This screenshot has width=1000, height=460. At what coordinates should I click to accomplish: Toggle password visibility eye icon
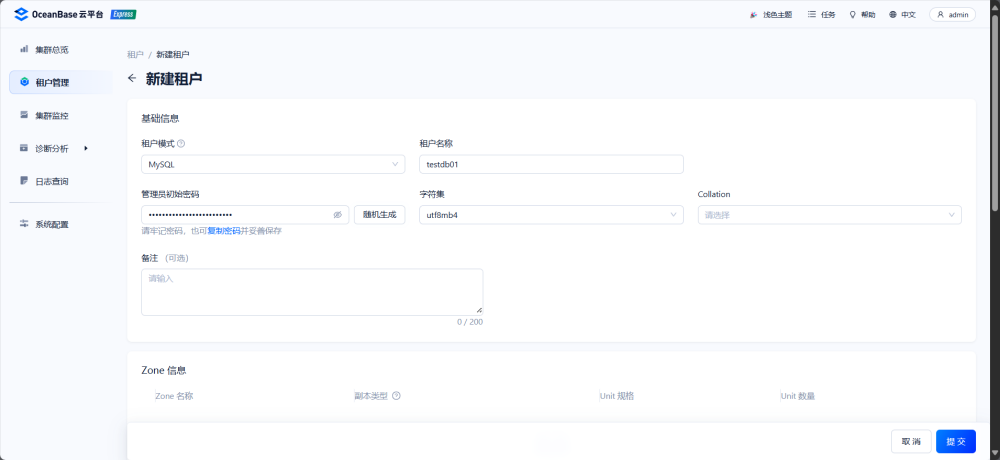[x=338, y=215]
